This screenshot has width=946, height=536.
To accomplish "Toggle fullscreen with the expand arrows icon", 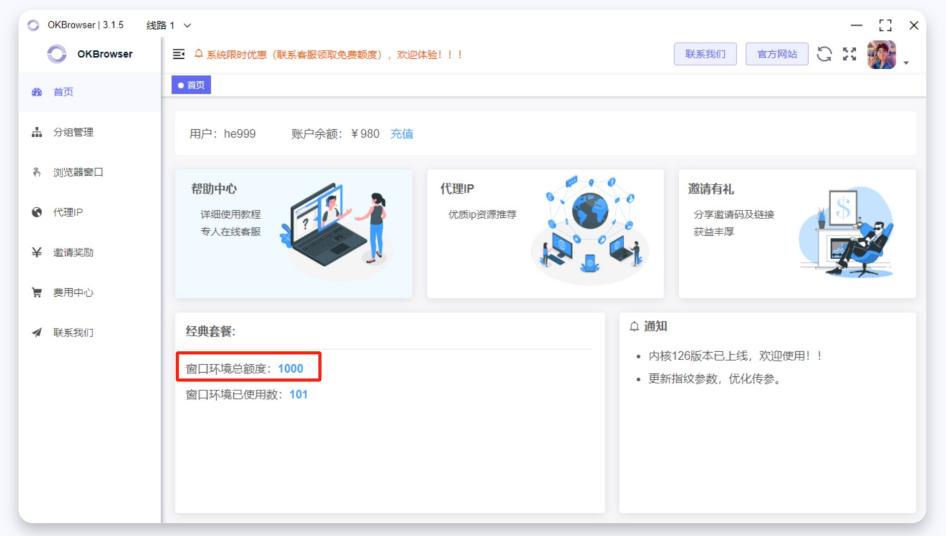I will [x=849, y=54].
